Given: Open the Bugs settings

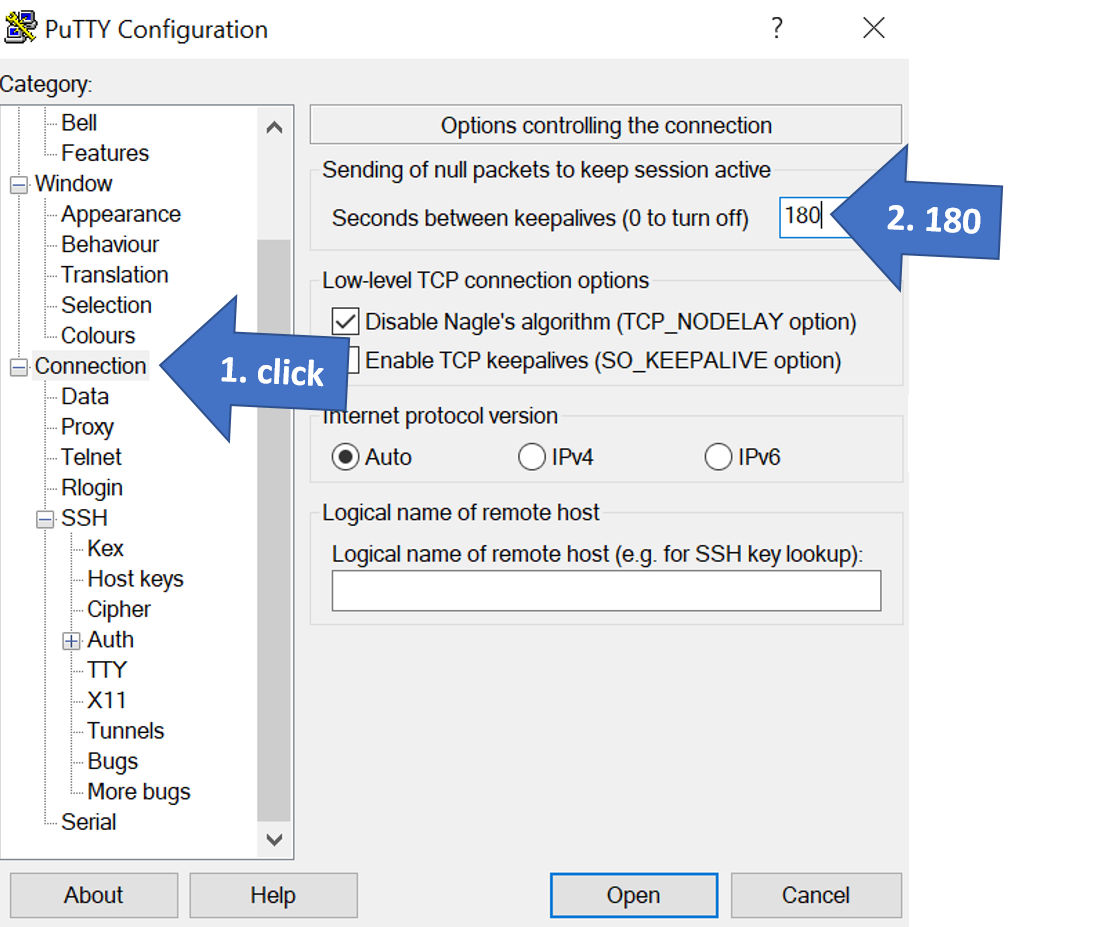Looking at the screenshot, I should 113,762.
